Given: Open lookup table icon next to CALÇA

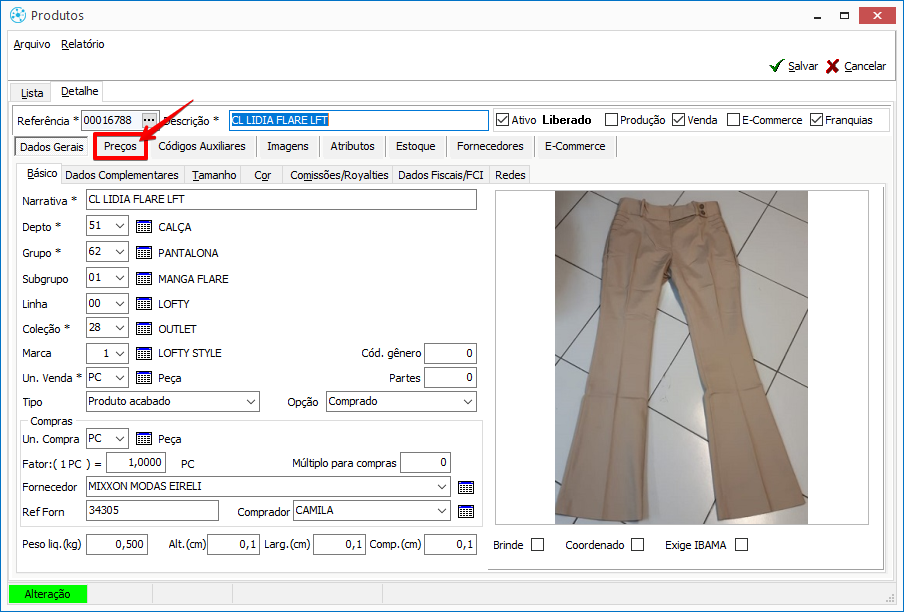Looking at the screenshot, I should (x=144, y=226).
